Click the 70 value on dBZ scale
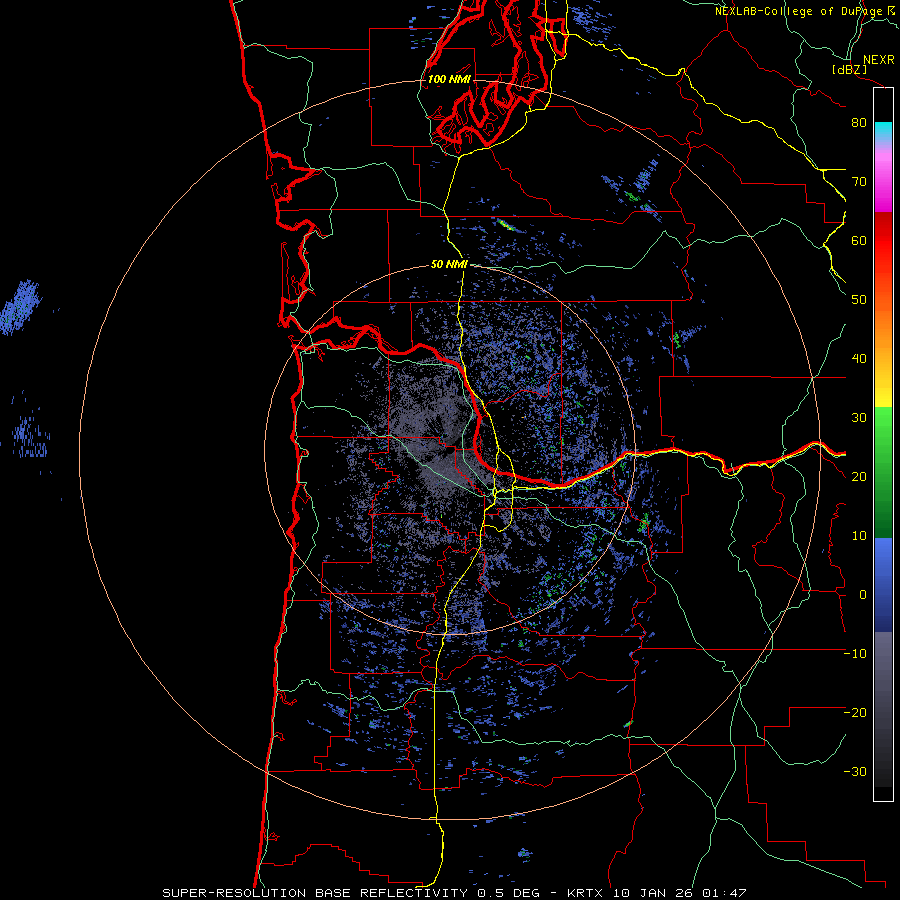Image resolution: width=900 pixels, height=900 pixels. (859, 182)
